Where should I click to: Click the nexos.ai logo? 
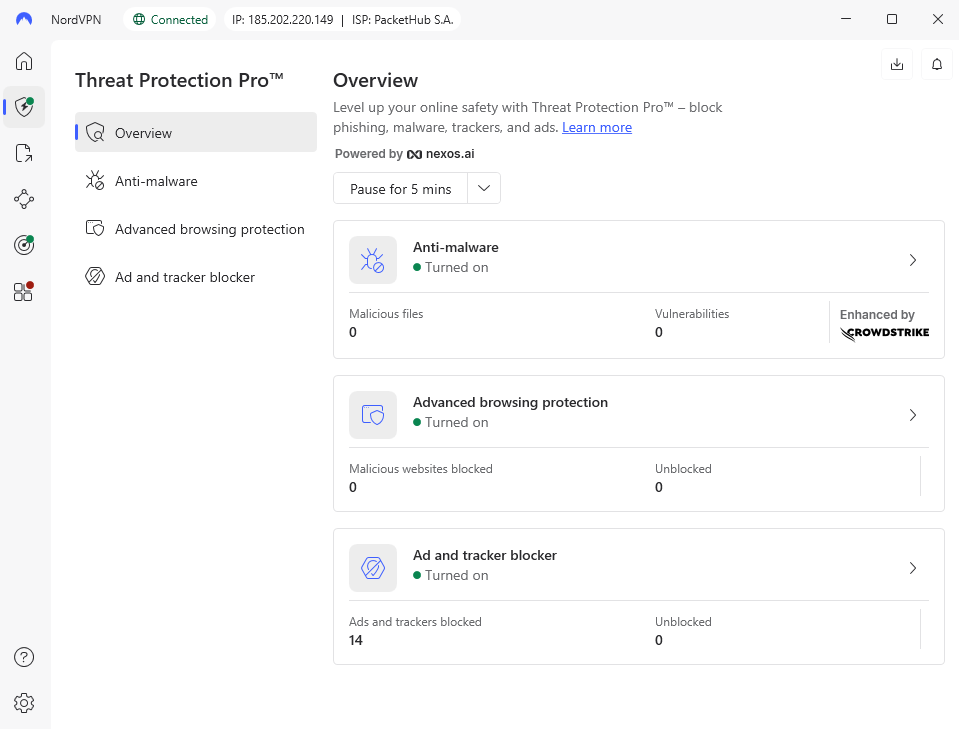point(440,154)
